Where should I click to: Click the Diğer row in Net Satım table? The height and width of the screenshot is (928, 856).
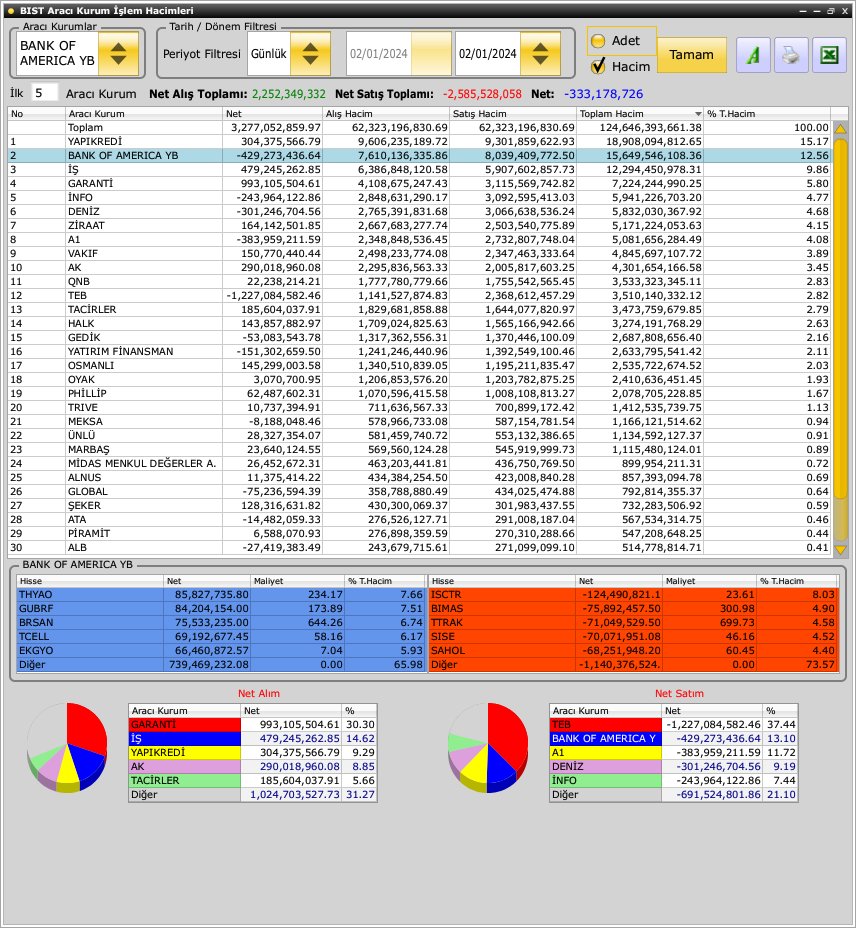(674, 795)
